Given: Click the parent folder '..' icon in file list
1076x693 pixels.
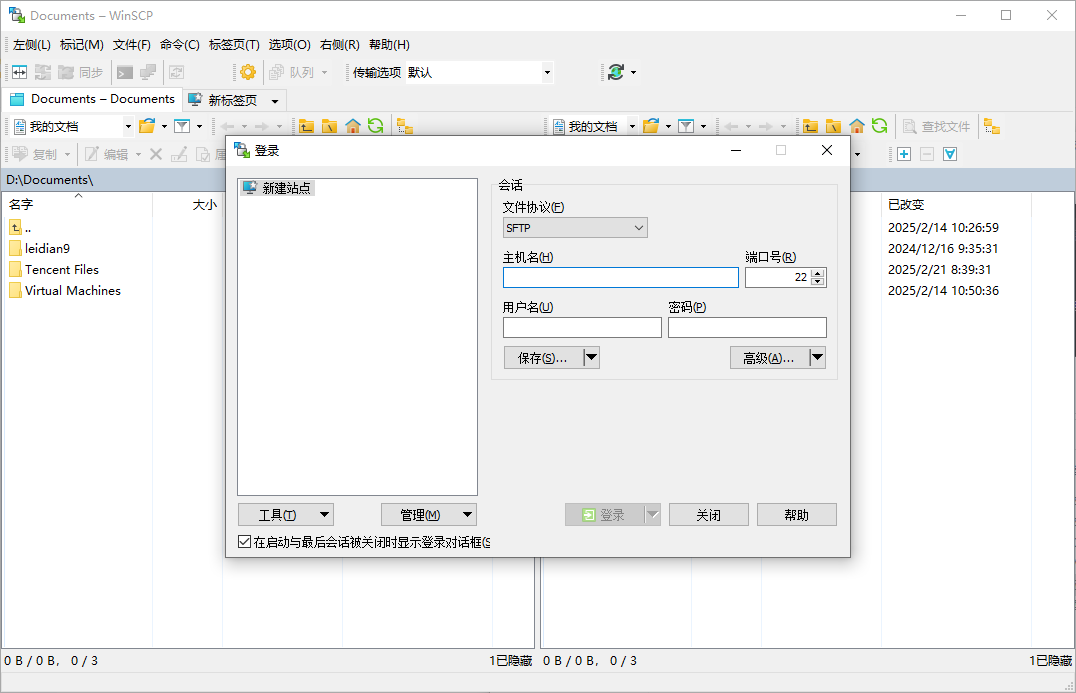Looking at the screenshot, I should coord(15,227).
